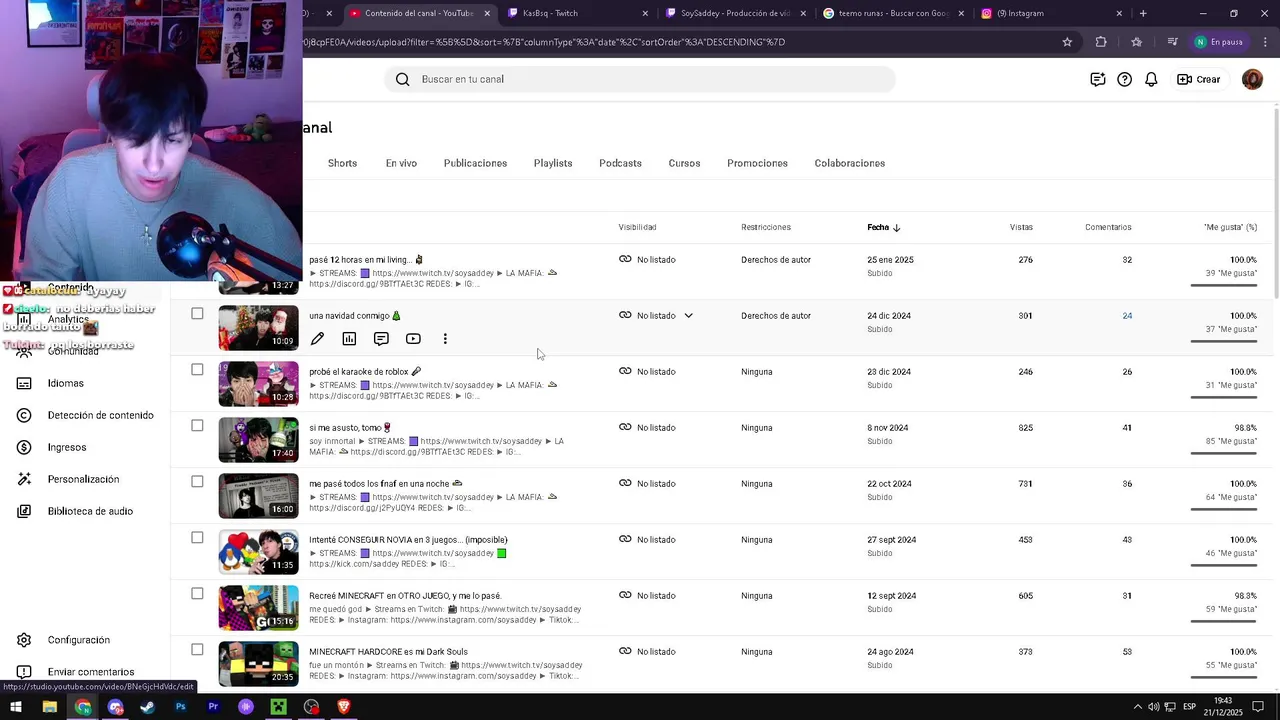Open the Publicaciones tab

click(x=475, y=163)
